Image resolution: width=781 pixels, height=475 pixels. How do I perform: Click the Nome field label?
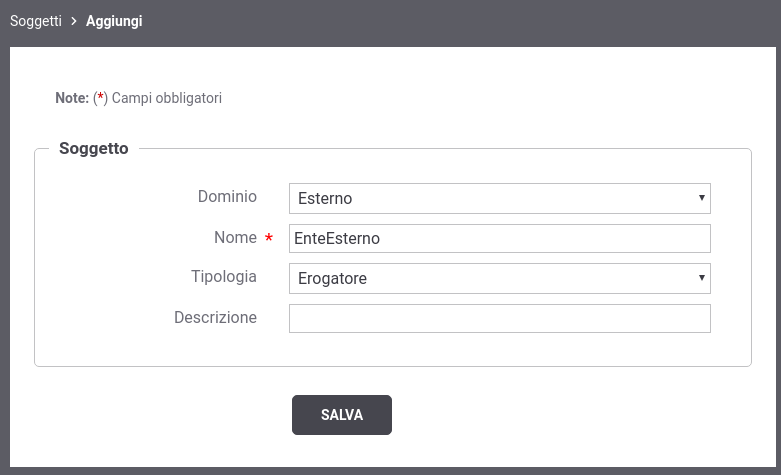(x=235, y=237)
